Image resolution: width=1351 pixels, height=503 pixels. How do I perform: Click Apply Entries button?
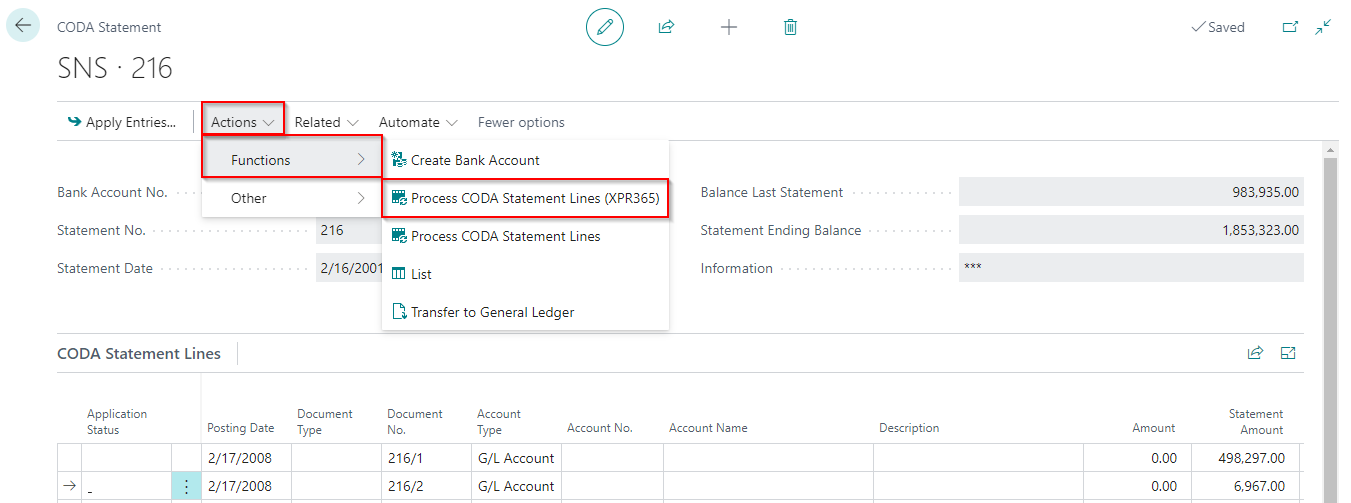click(121, 122)
